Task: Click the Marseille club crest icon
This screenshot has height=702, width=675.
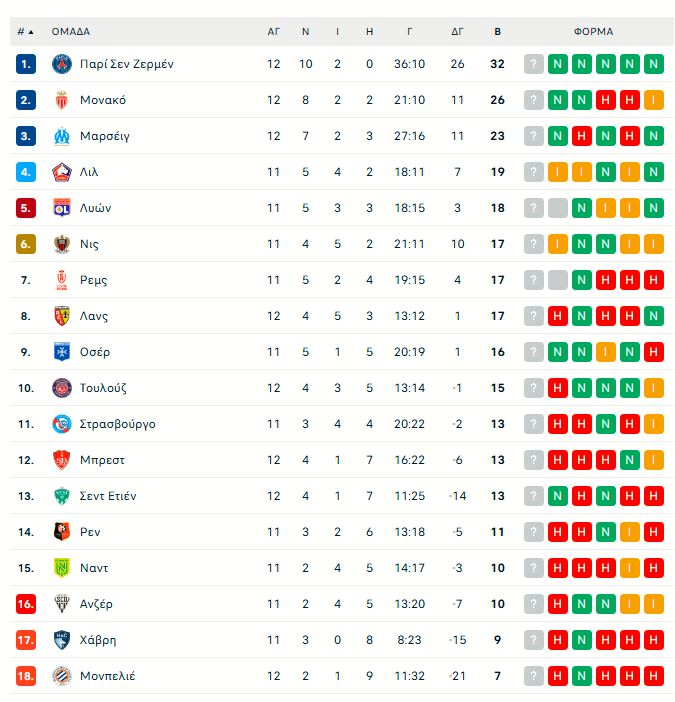Action: [62, 136]
